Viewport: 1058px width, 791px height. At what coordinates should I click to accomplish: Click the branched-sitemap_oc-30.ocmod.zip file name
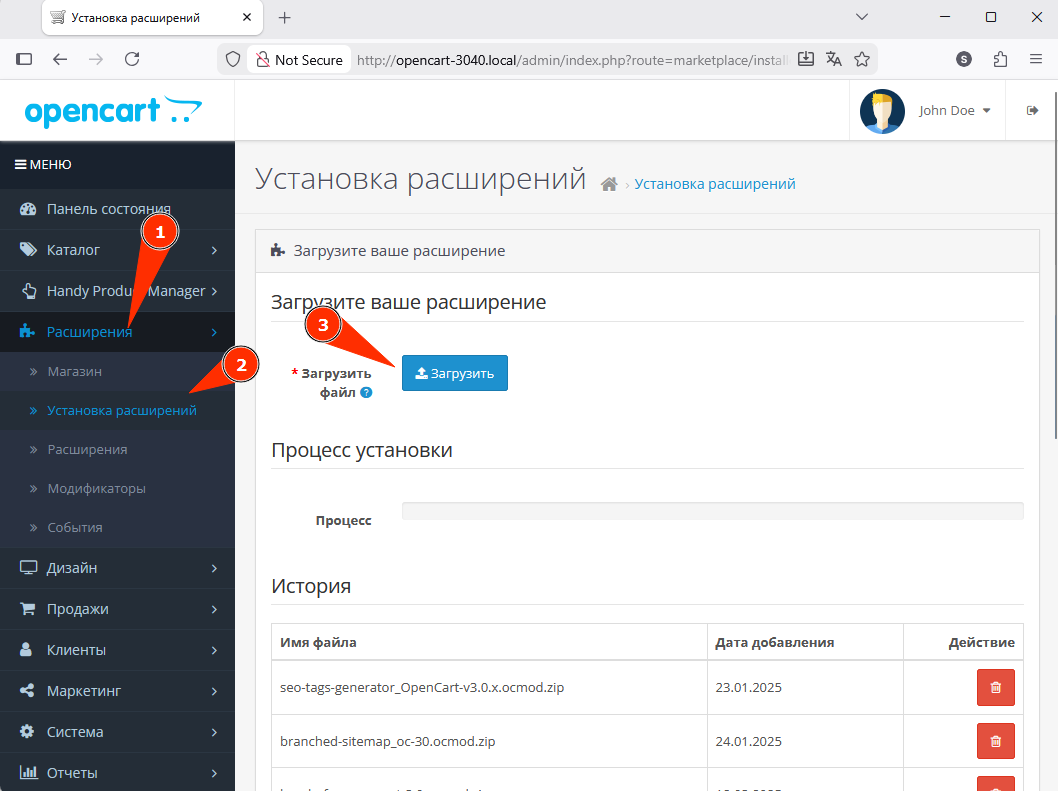pos(387,742)
